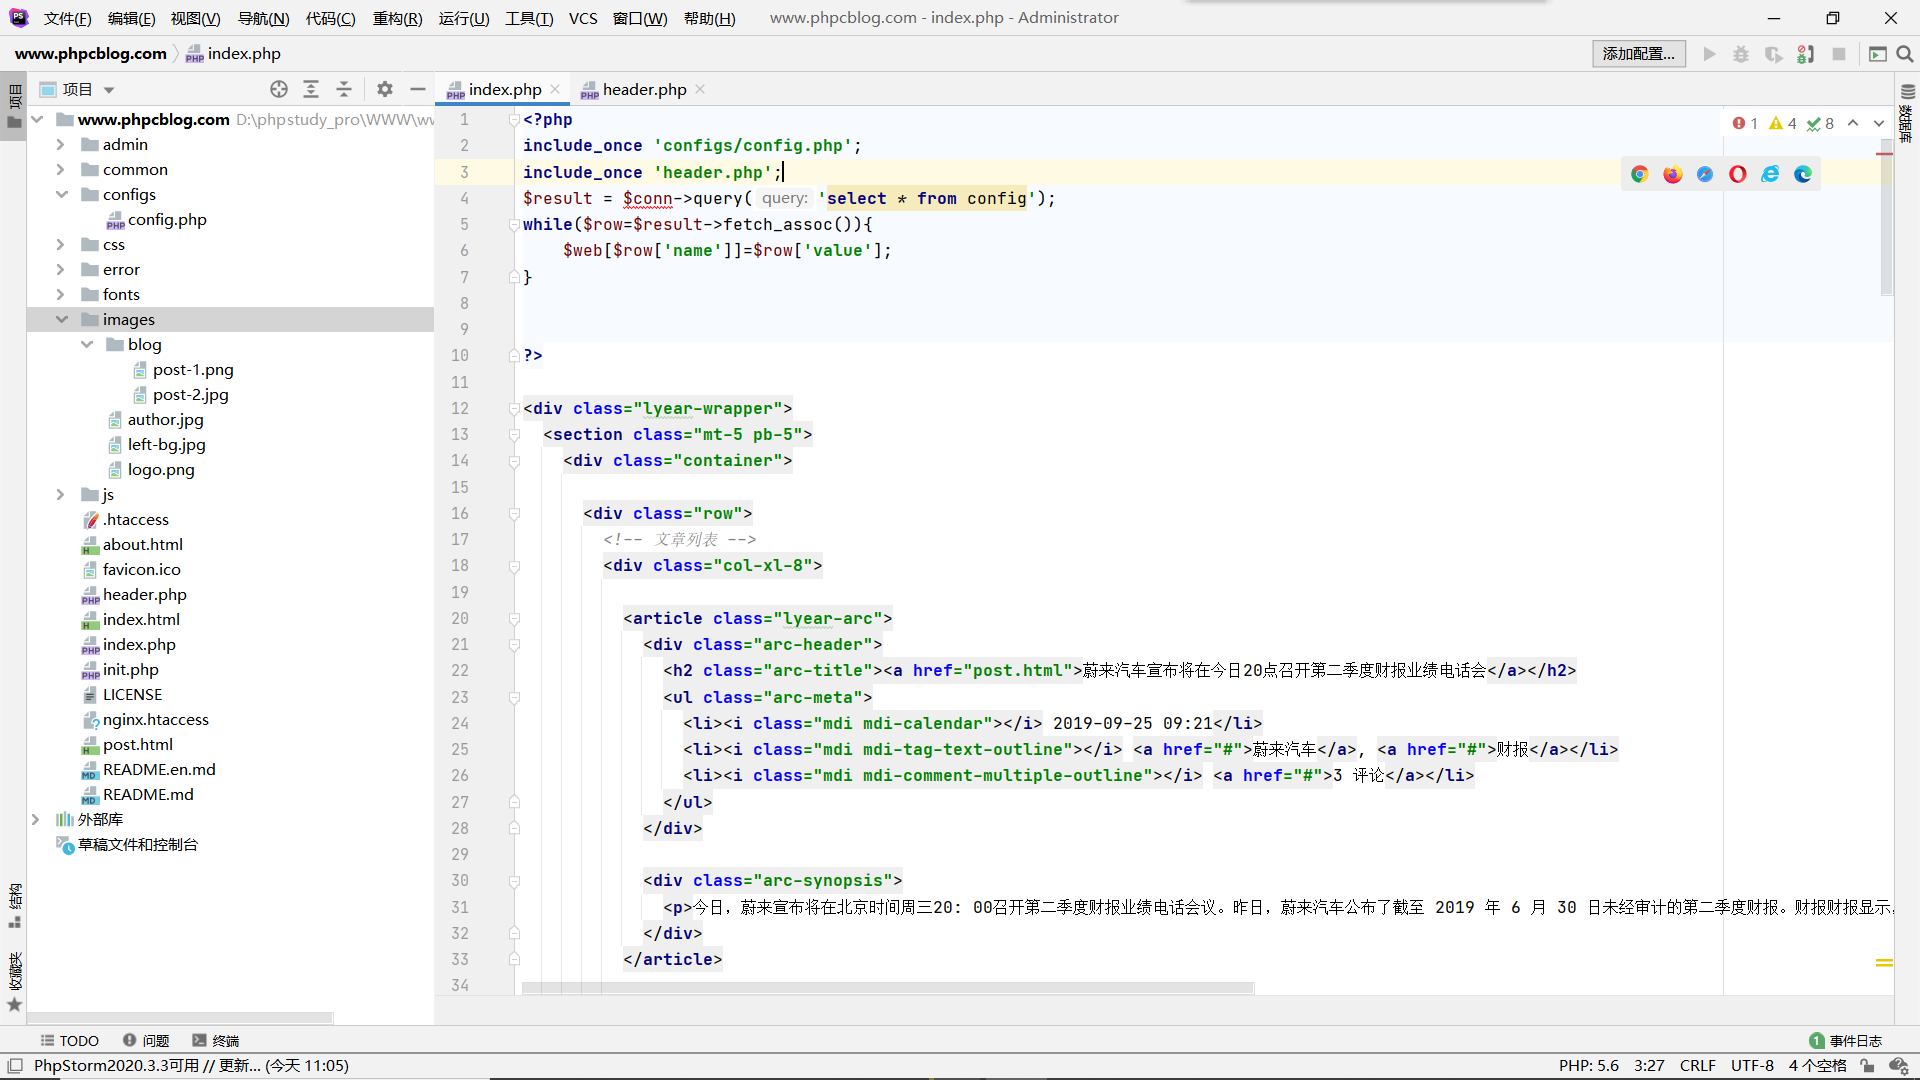Click the error count indicator

[x=1745, y=123]
